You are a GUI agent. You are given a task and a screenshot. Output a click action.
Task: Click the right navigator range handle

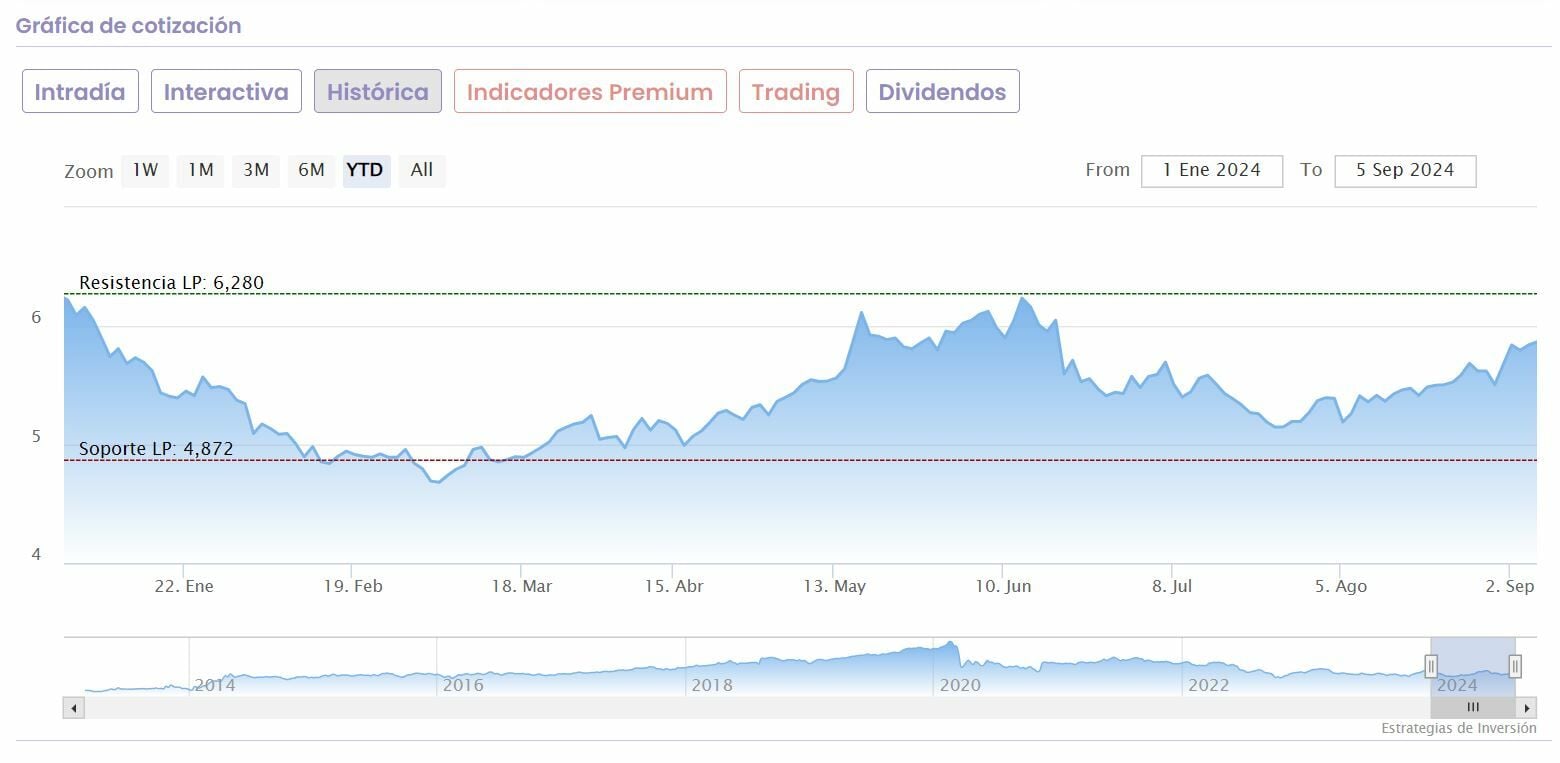pyautogui.click(x=1515, y=667)
